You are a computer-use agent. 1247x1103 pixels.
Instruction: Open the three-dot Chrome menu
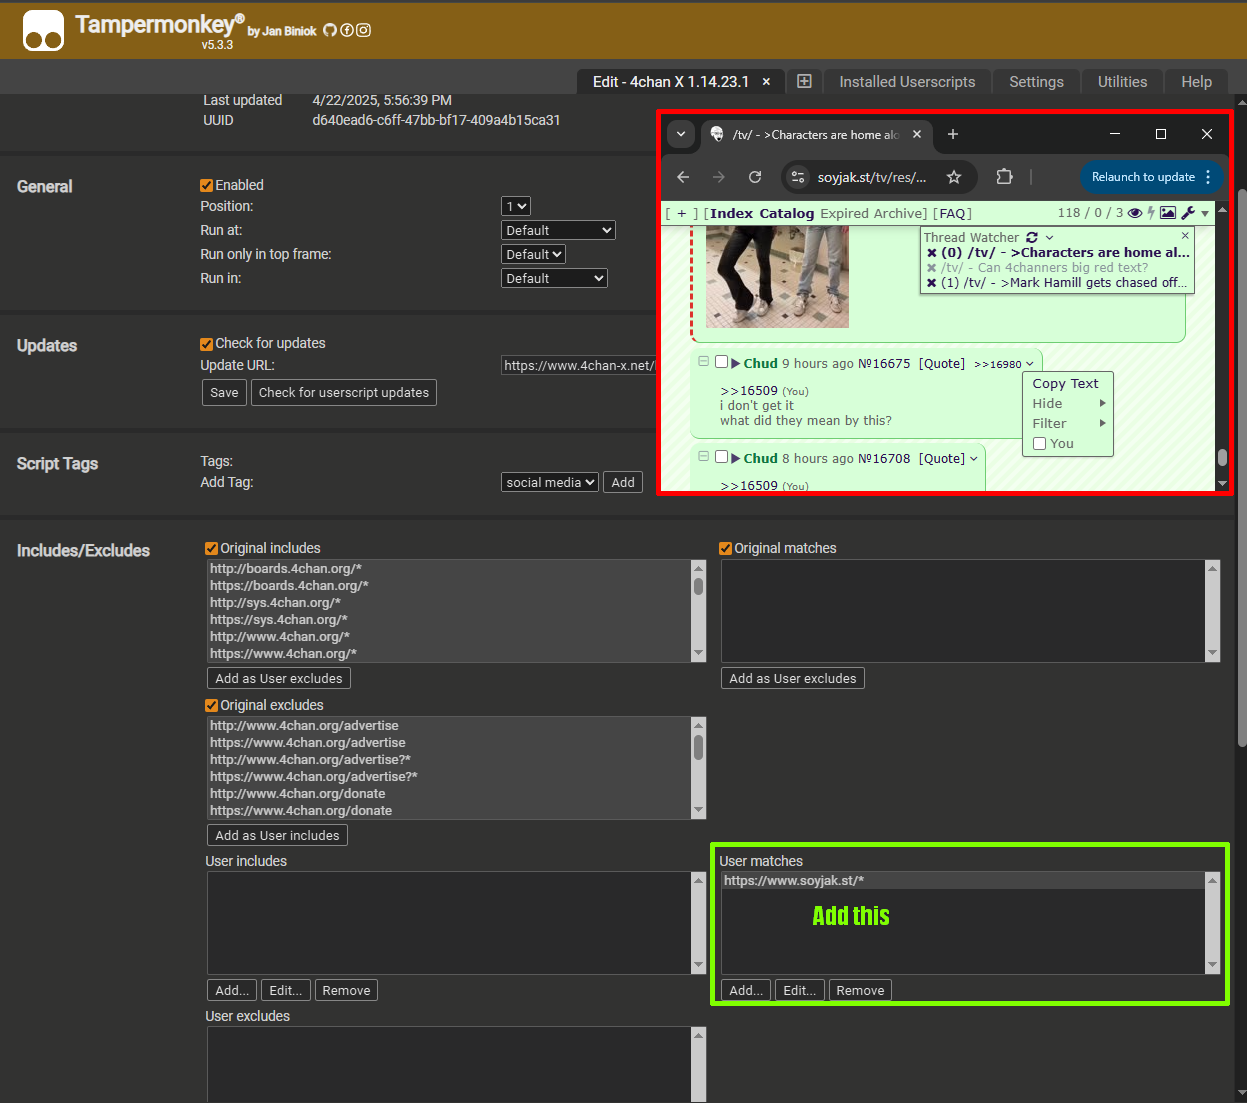point(1208,177)
